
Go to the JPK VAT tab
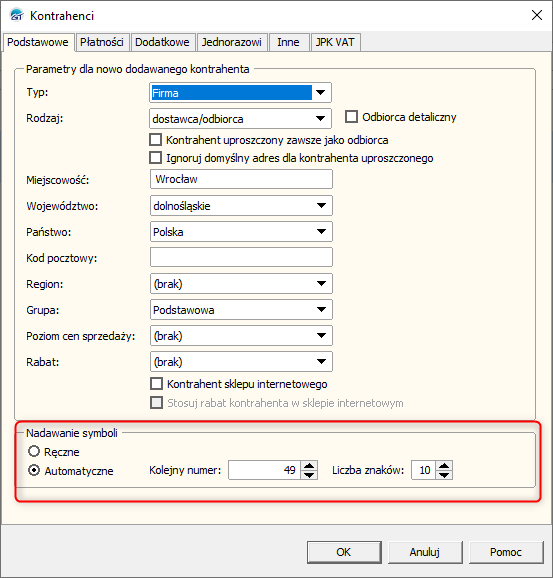pyautogui.click(x=335, y=42)
